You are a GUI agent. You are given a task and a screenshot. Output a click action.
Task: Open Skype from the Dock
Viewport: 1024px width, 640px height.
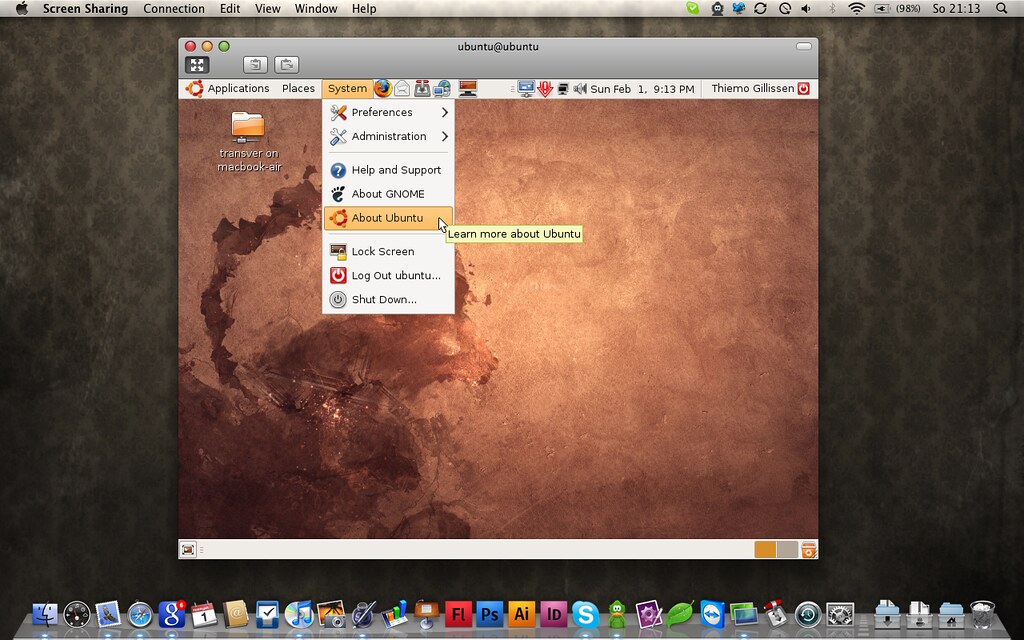(x=585, y=614)
